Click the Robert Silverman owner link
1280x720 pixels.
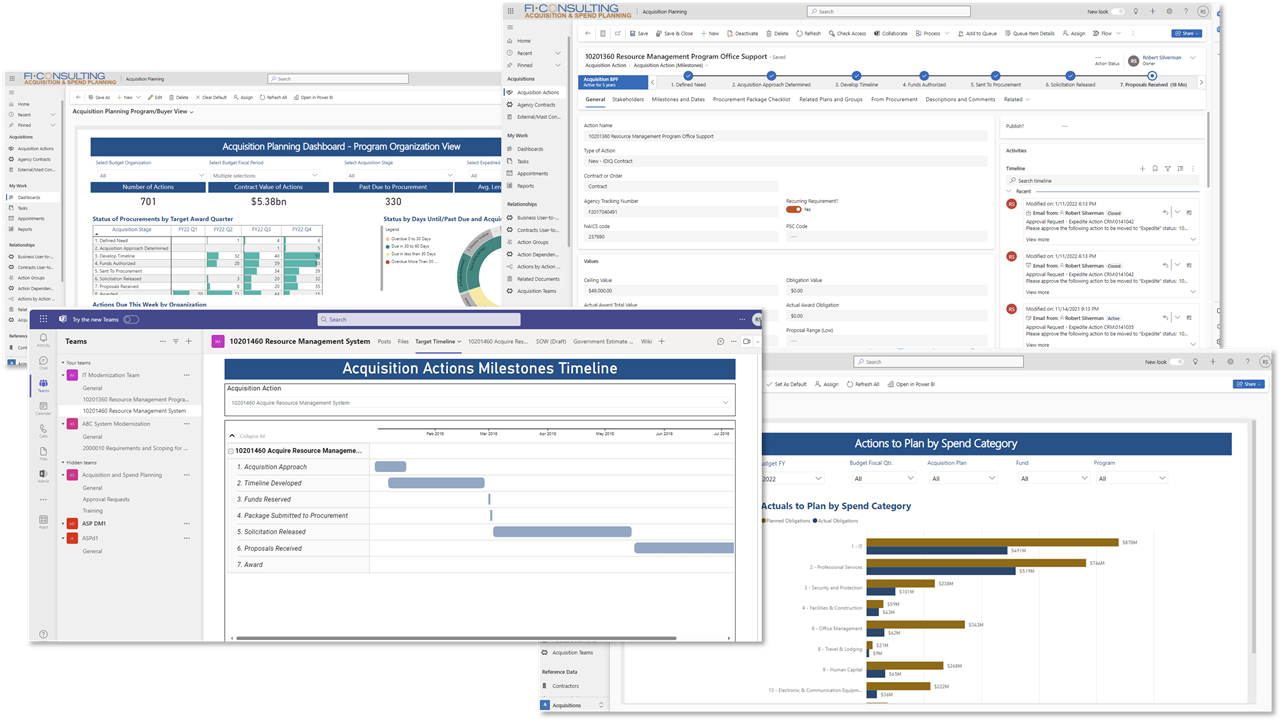click(1161, 58)
